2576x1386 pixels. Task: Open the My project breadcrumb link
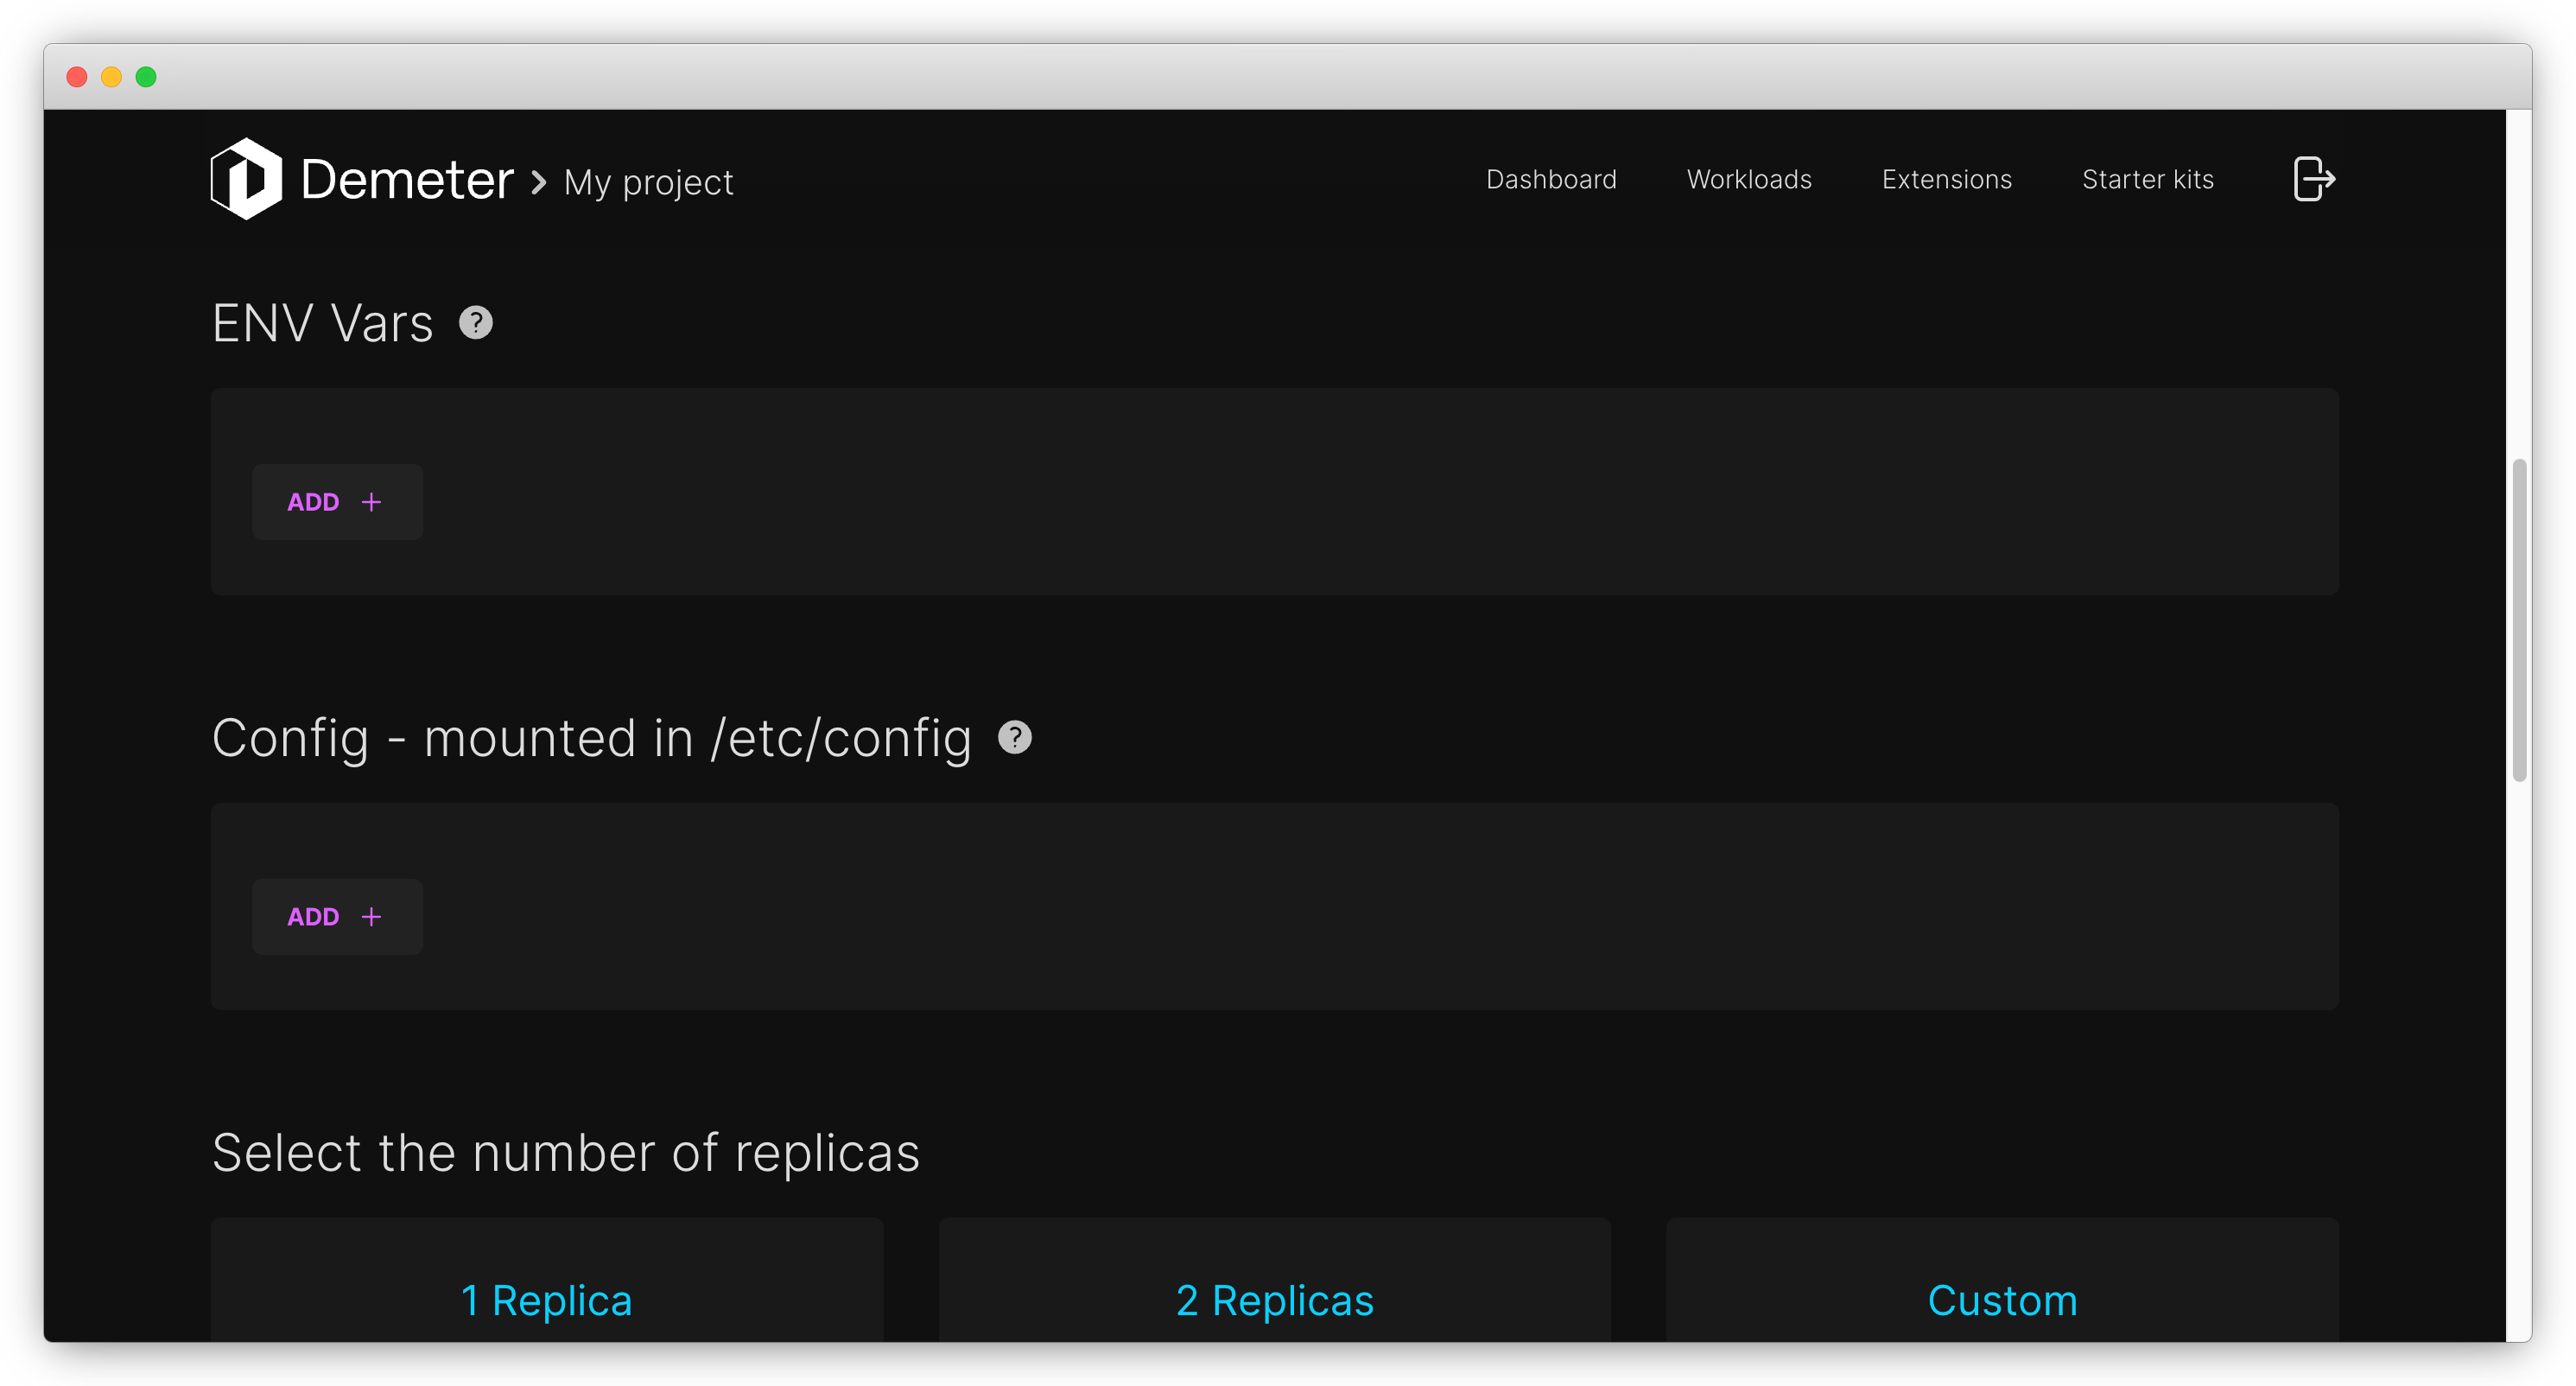tap(648, 183)
